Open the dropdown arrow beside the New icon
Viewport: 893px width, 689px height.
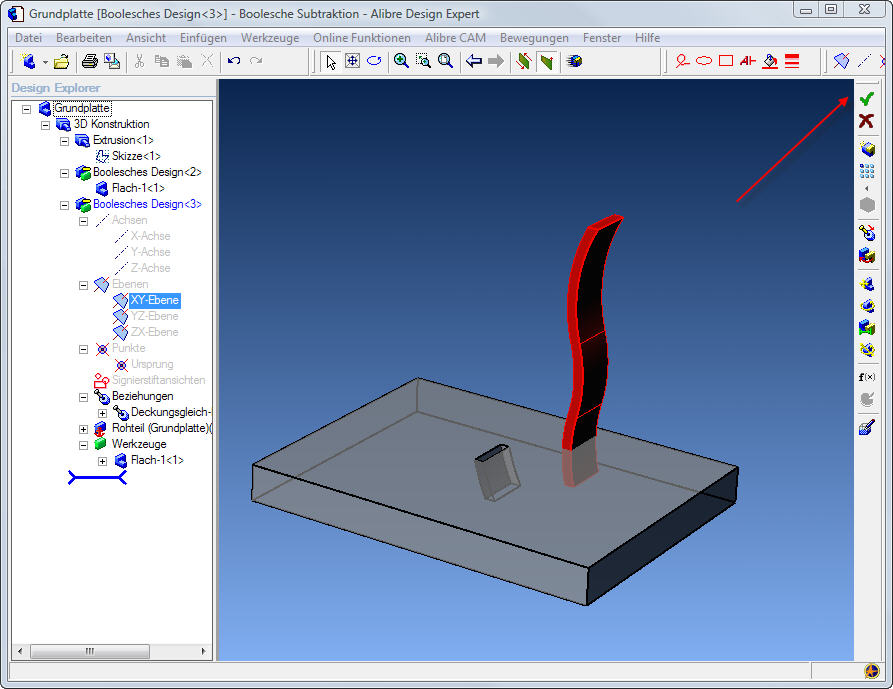44,62
